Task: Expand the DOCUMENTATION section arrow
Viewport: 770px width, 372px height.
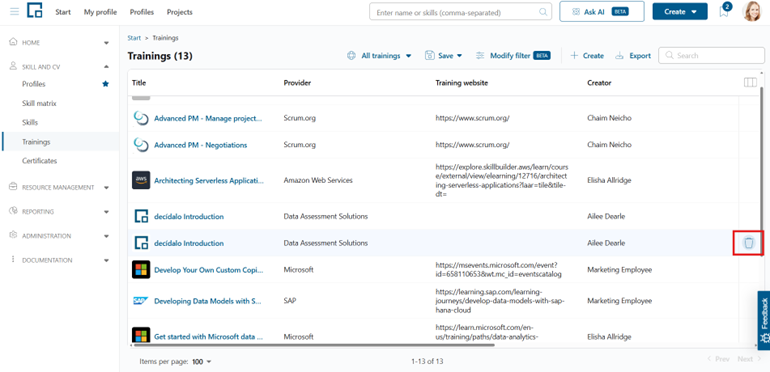Action: (107, 261)
